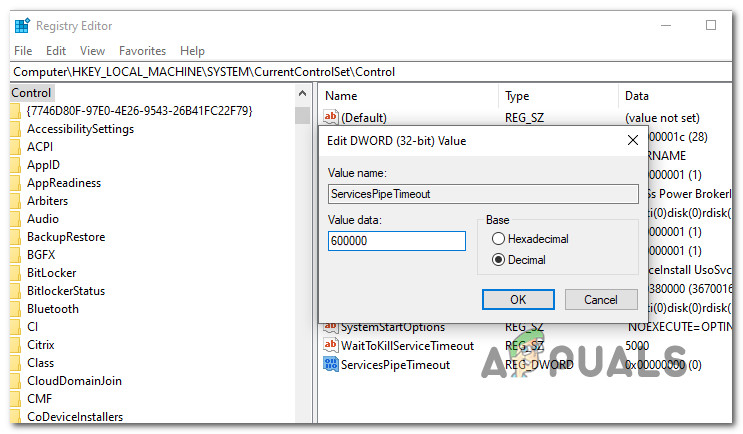Viewport: 743px width, 434px height.
Task: Click the tree pane scrollbar thumb
Action: coord(302,116)
